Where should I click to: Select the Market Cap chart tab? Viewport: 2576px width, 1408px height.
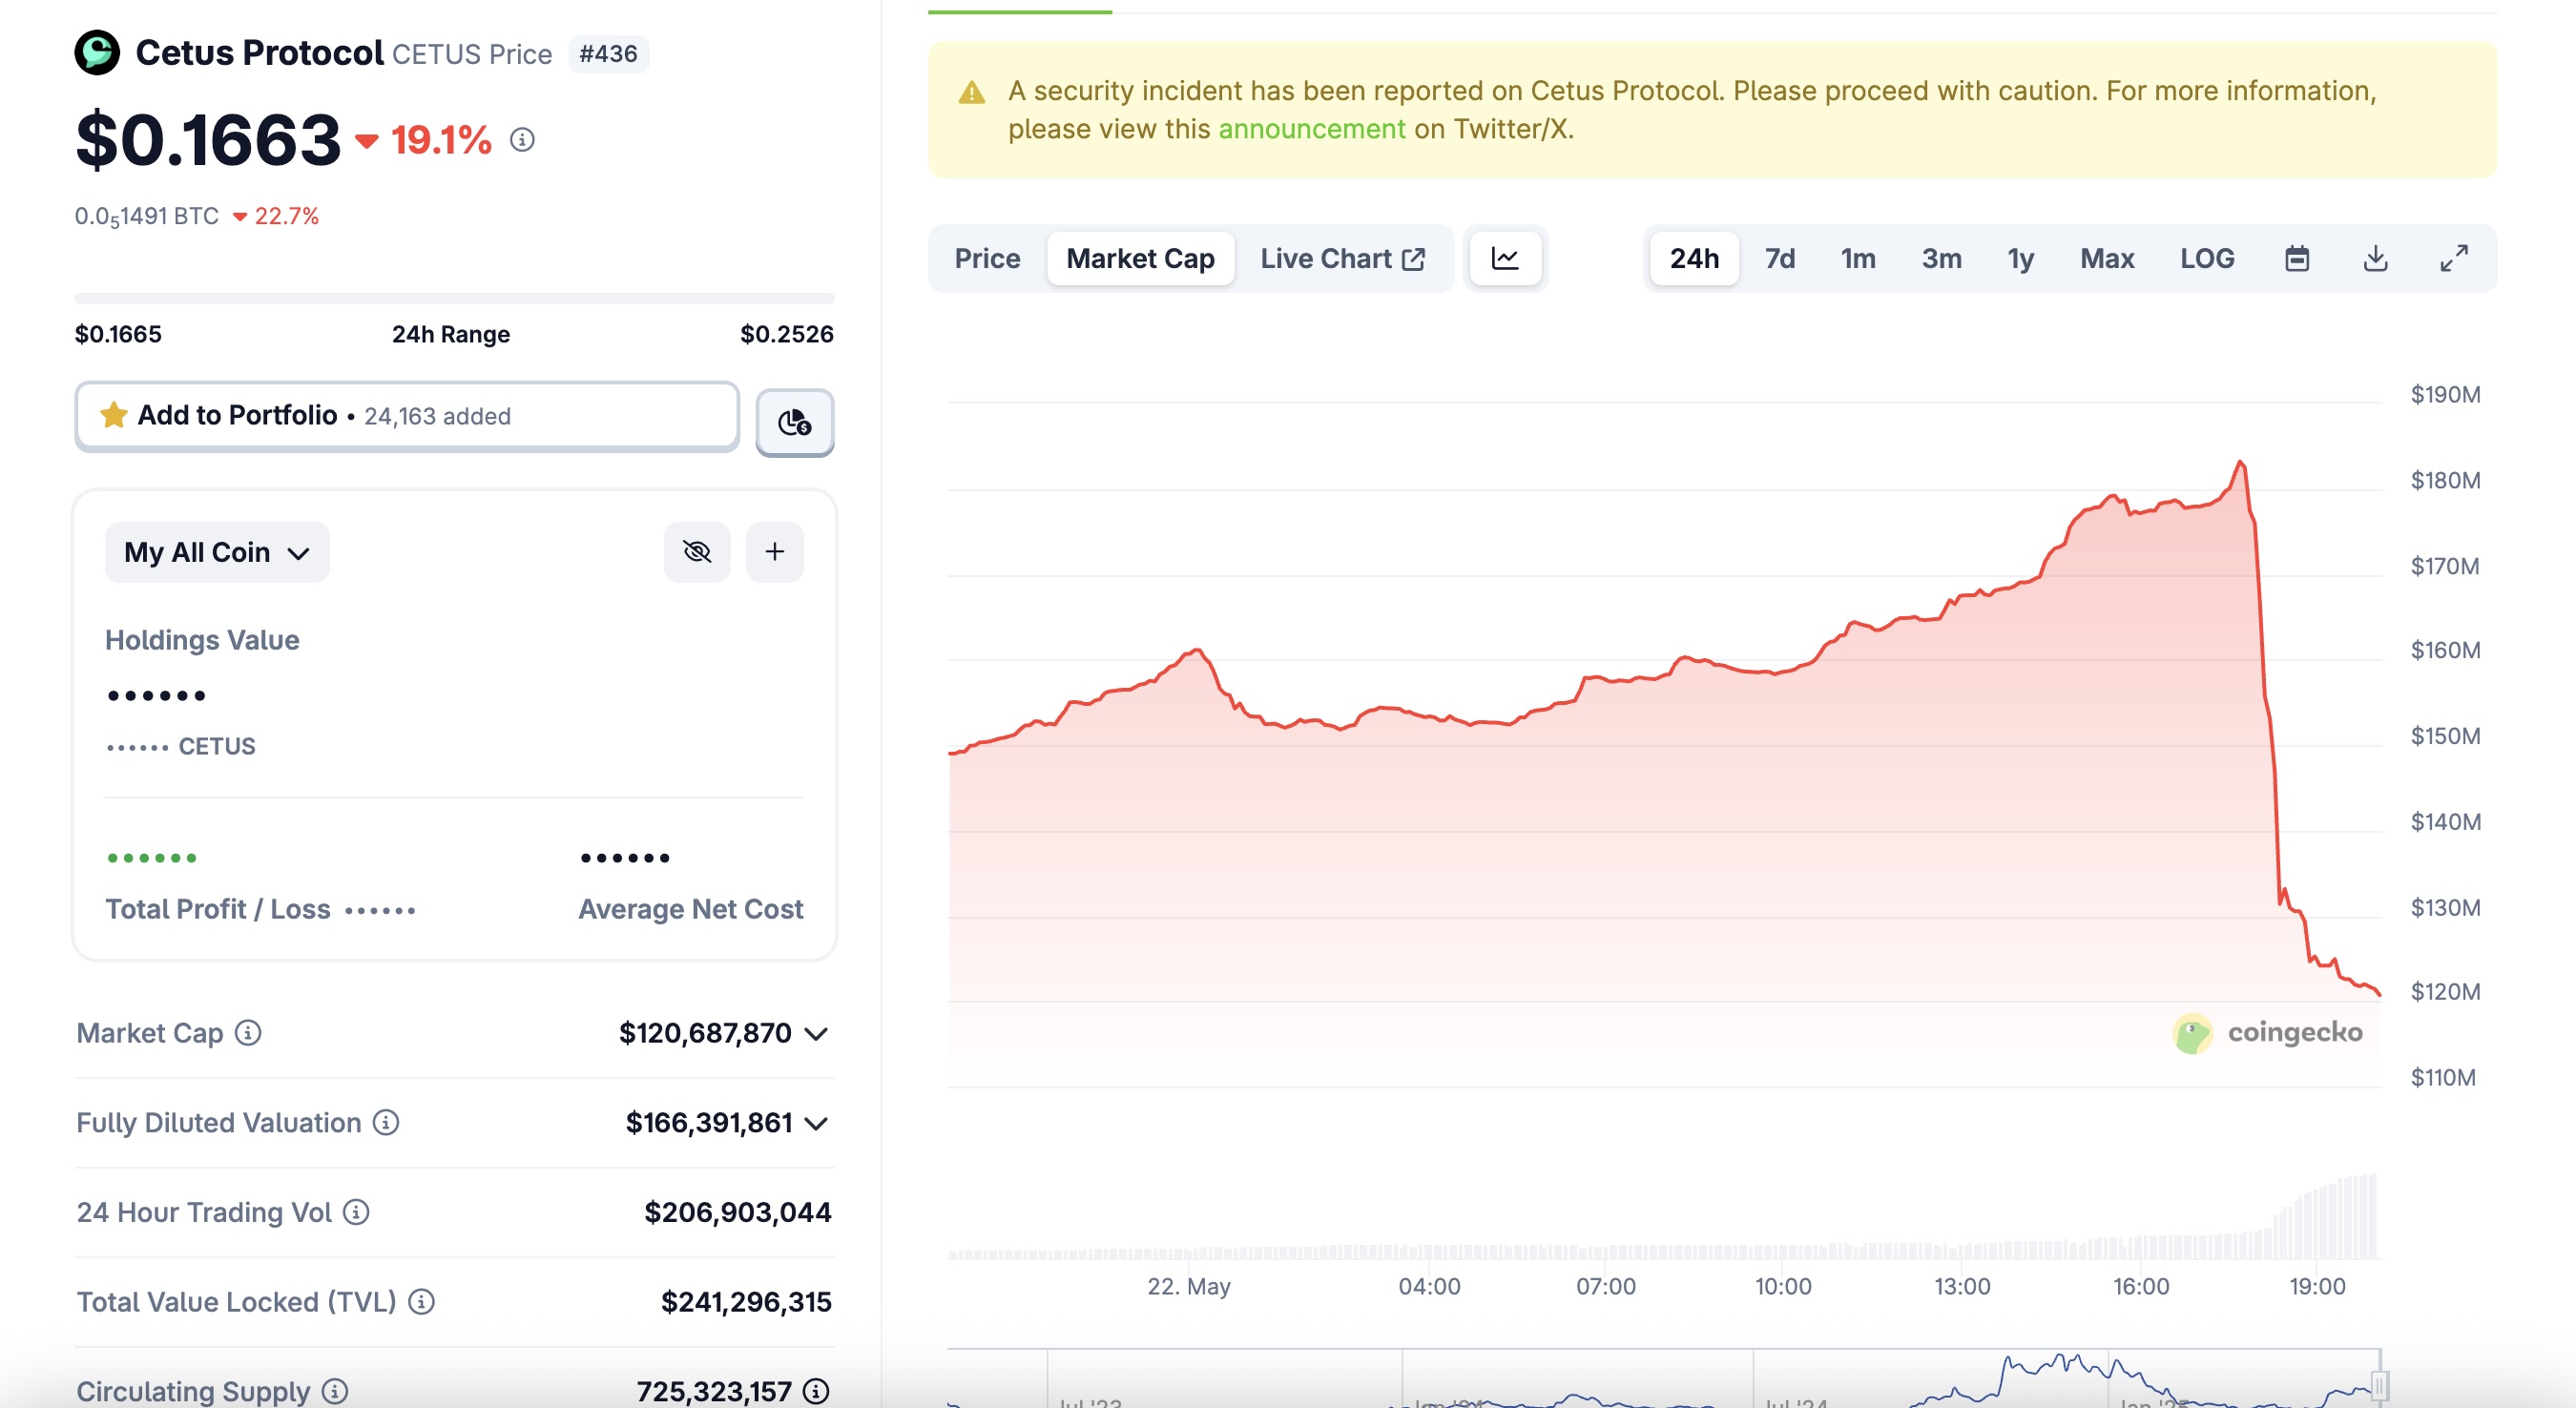click(x=1140, y=258)
